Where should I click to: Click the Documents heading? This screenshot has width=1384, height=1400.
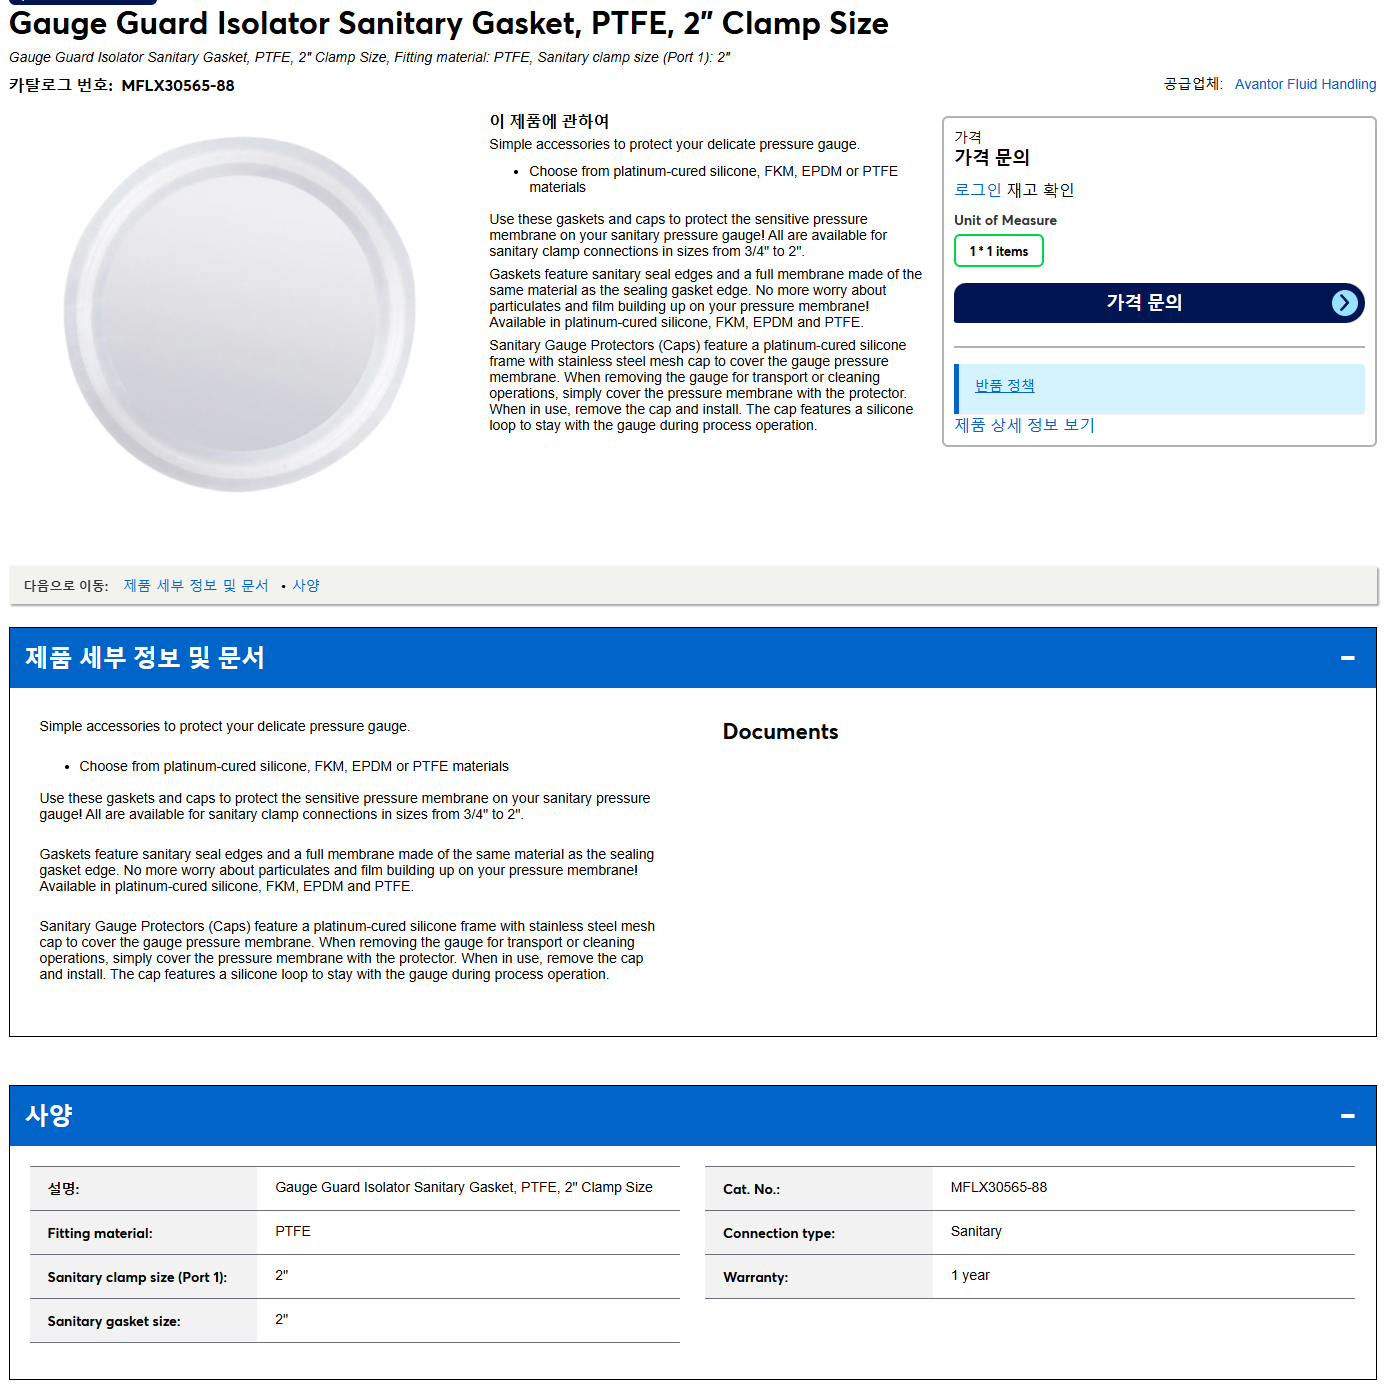tap(780, 732)
